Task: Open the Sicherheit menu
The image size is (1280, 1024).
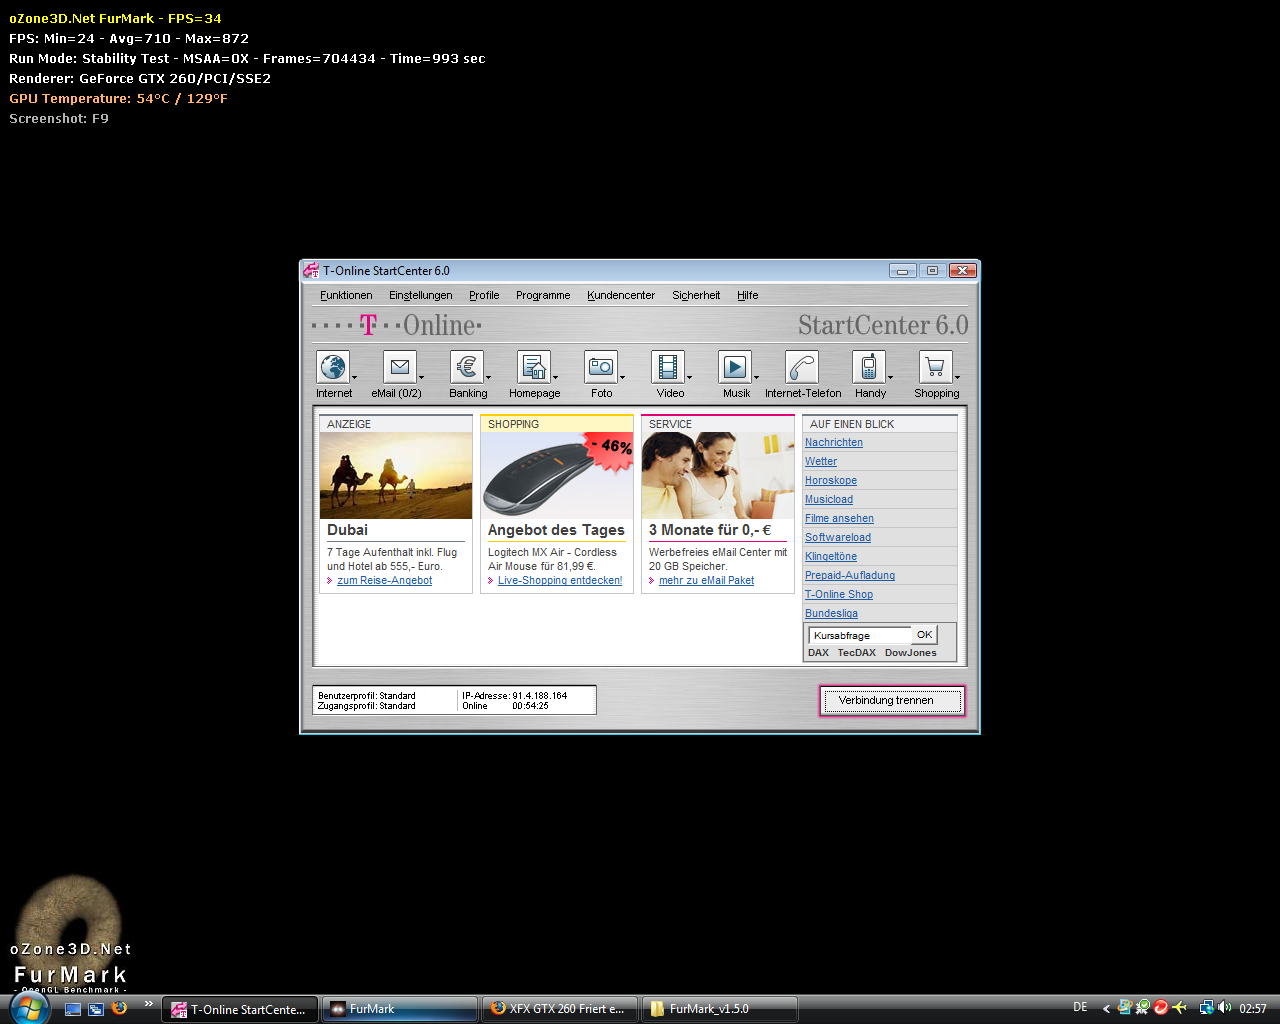Action: click(696, 295)
